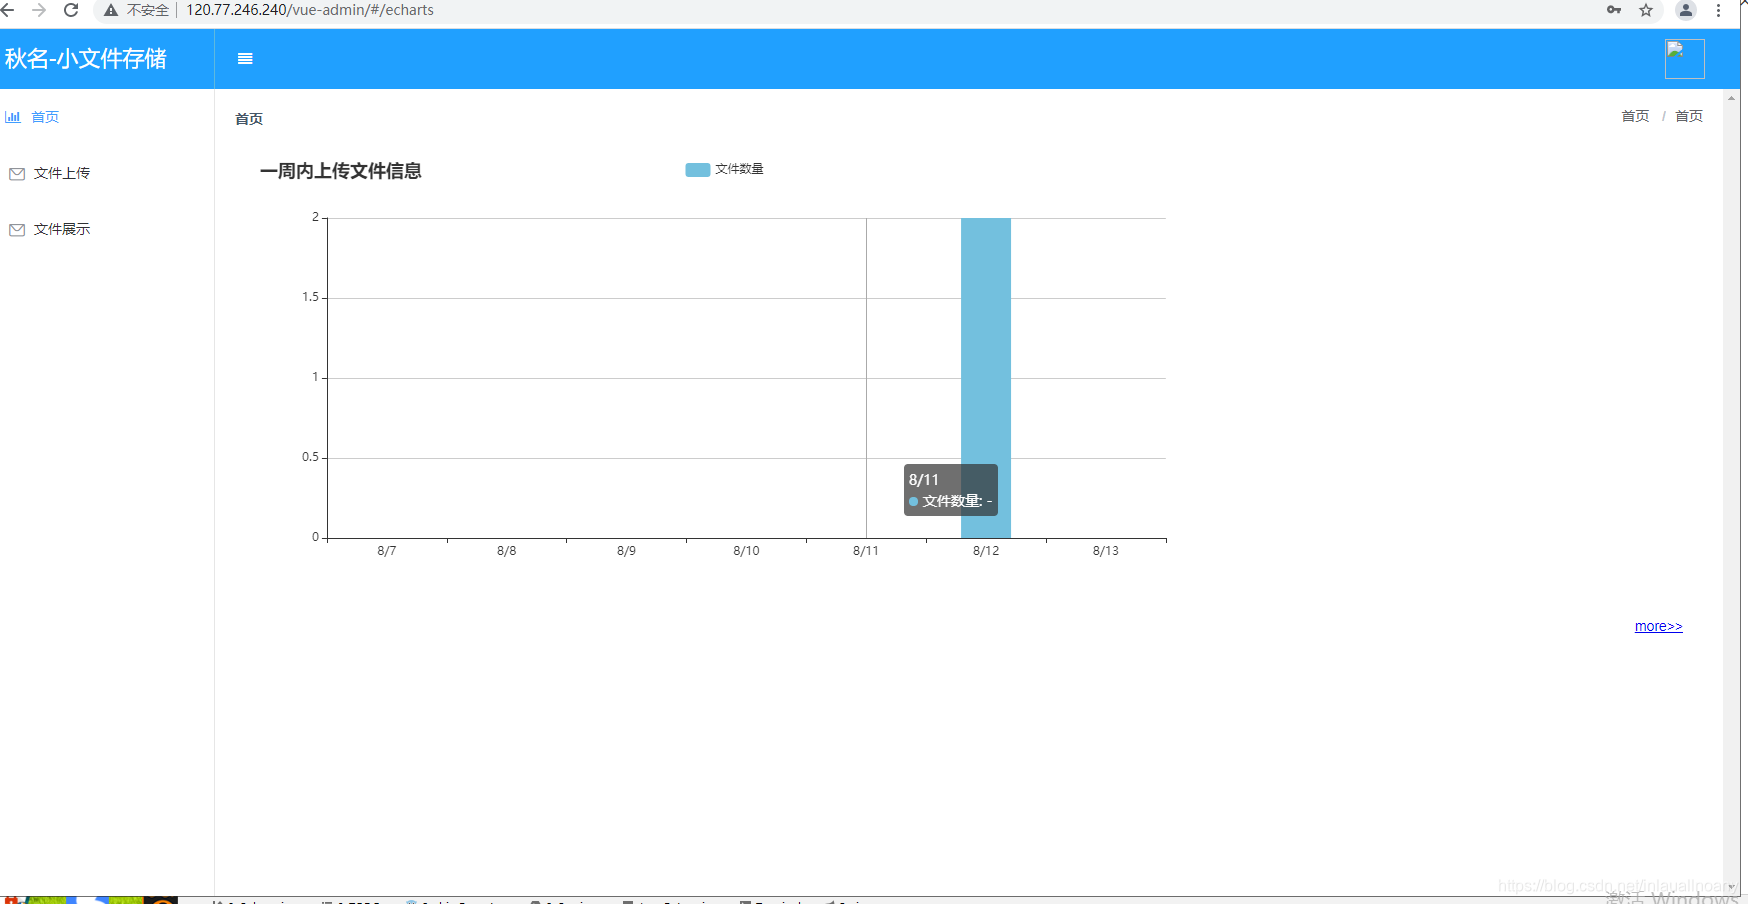Click the 8/7 axis label
The width and height of the screenshot is (1748, 904).
pos(387,551)
